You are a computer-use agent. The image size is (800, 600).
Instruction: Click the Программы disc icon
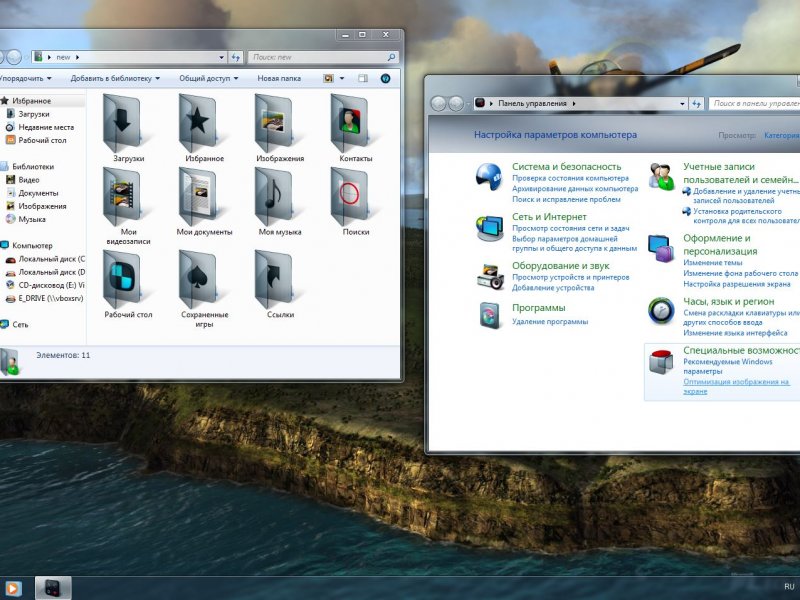(x=490, y=315)
